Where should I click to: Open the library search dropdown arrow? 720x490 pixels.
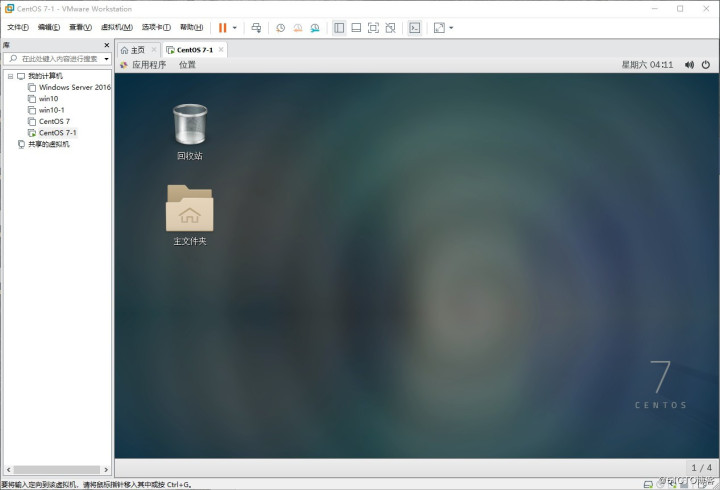click(107, 59)
